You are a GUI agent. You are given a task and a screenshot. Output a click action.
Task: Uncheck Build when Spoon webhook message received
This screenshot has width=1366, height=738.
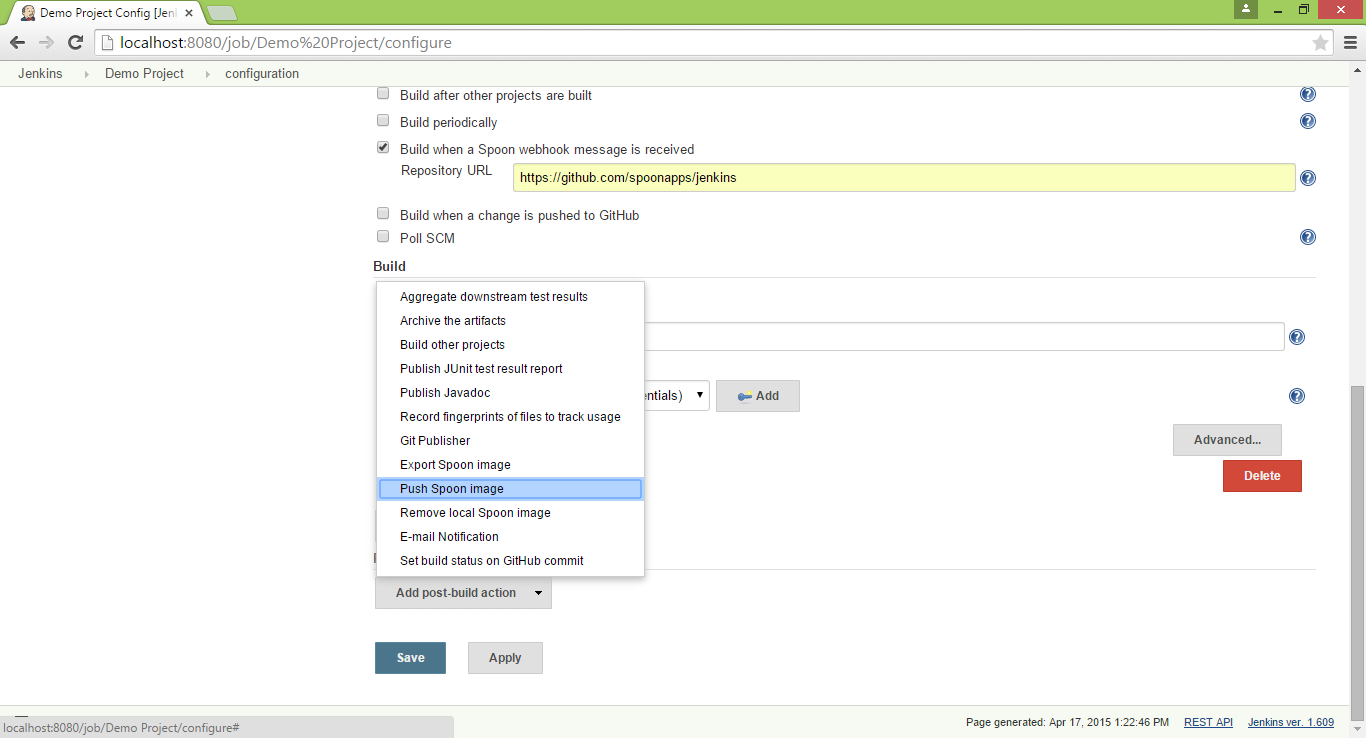pyautogui.click(x=382, y=148)
